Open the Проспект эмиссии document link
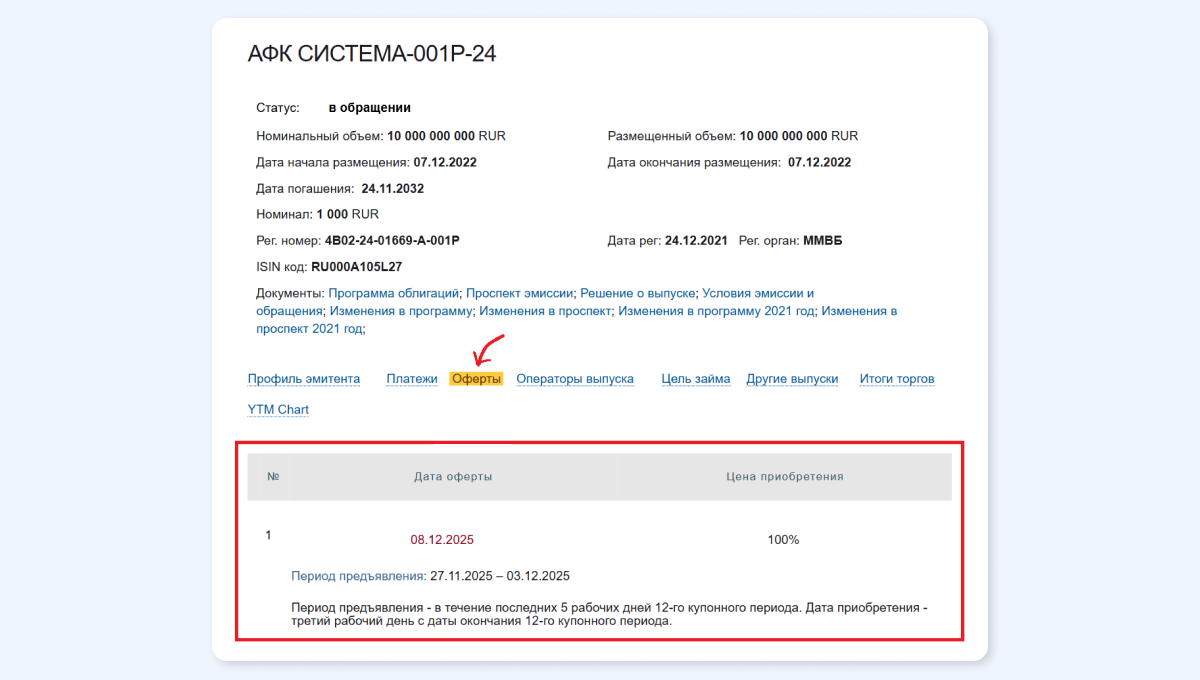Image resolution: width=1200 pixels, height=680 pixels. pos(520,294)
